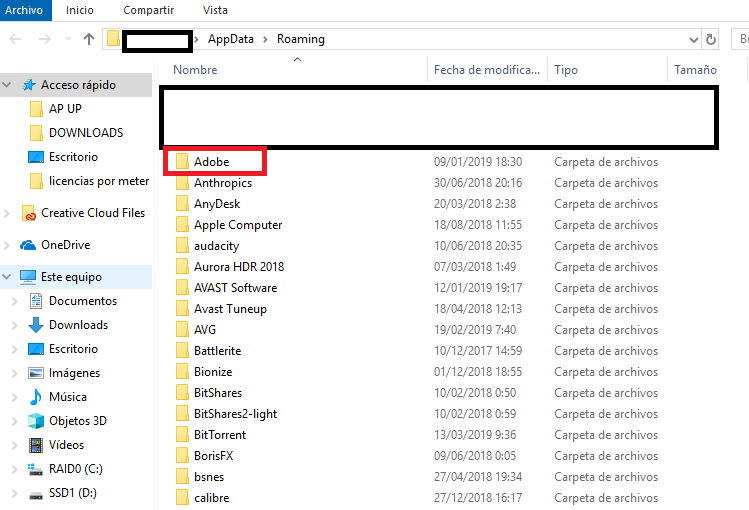This screenshot has width=749, height=510.
Task: Expand the Documentos tree node
Action: 15,301
